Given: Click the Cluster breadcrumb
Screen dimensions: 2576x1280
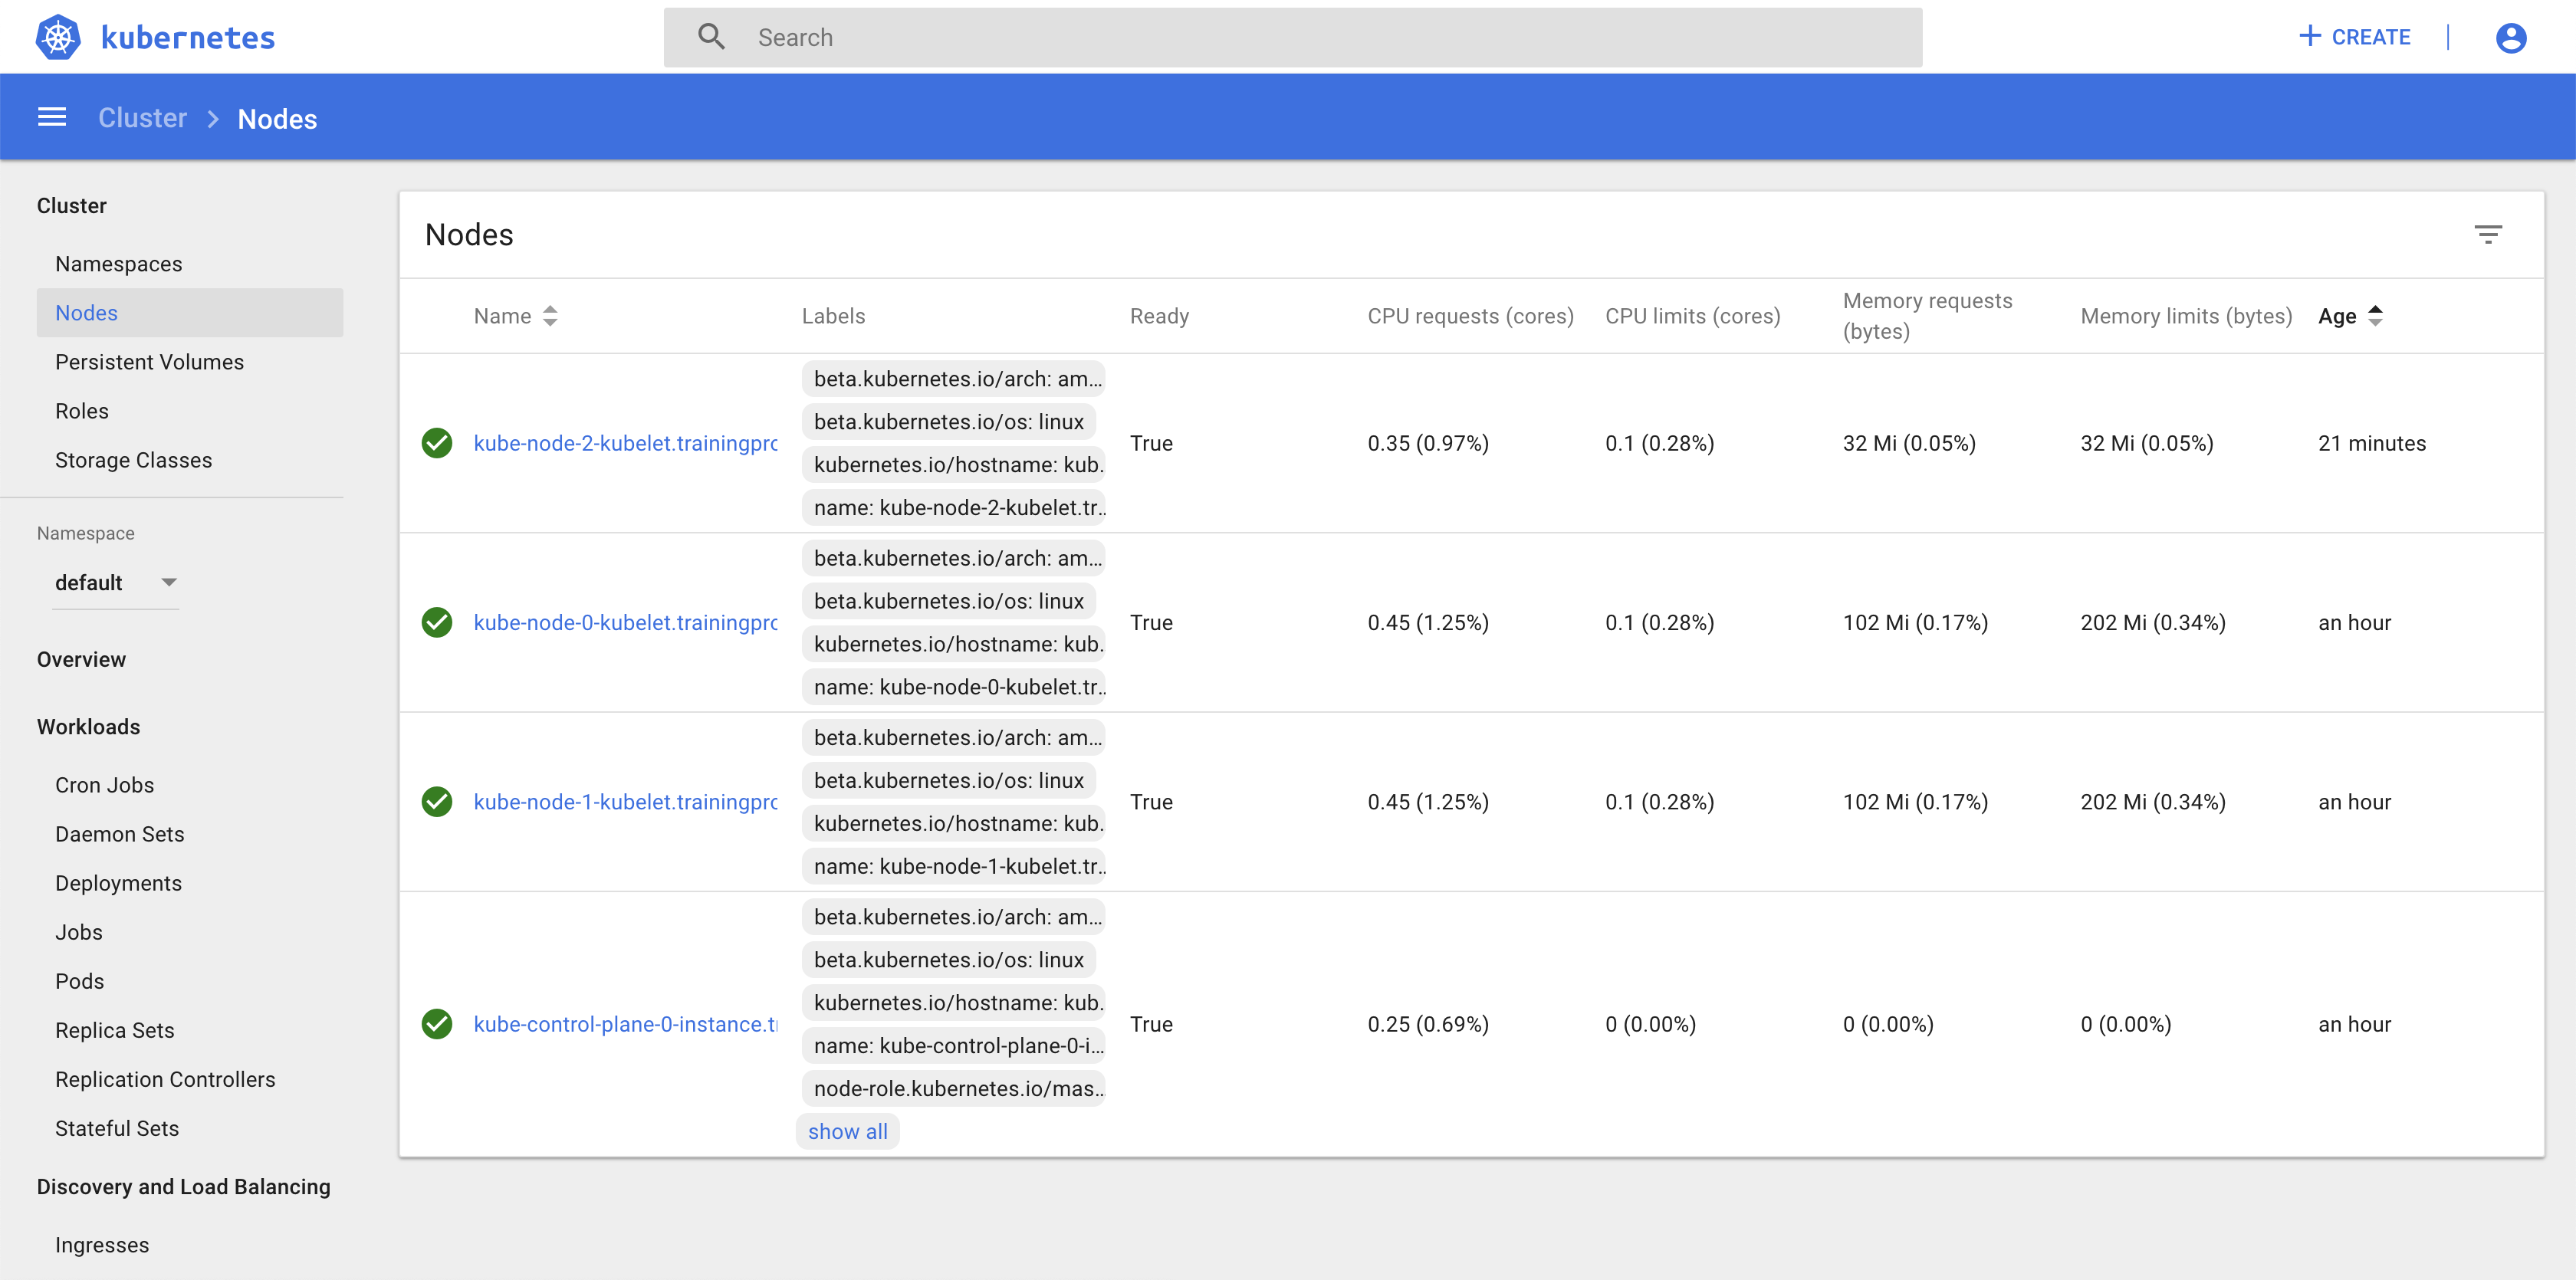Looking at the screenshot, I should [x=142, y=118].
